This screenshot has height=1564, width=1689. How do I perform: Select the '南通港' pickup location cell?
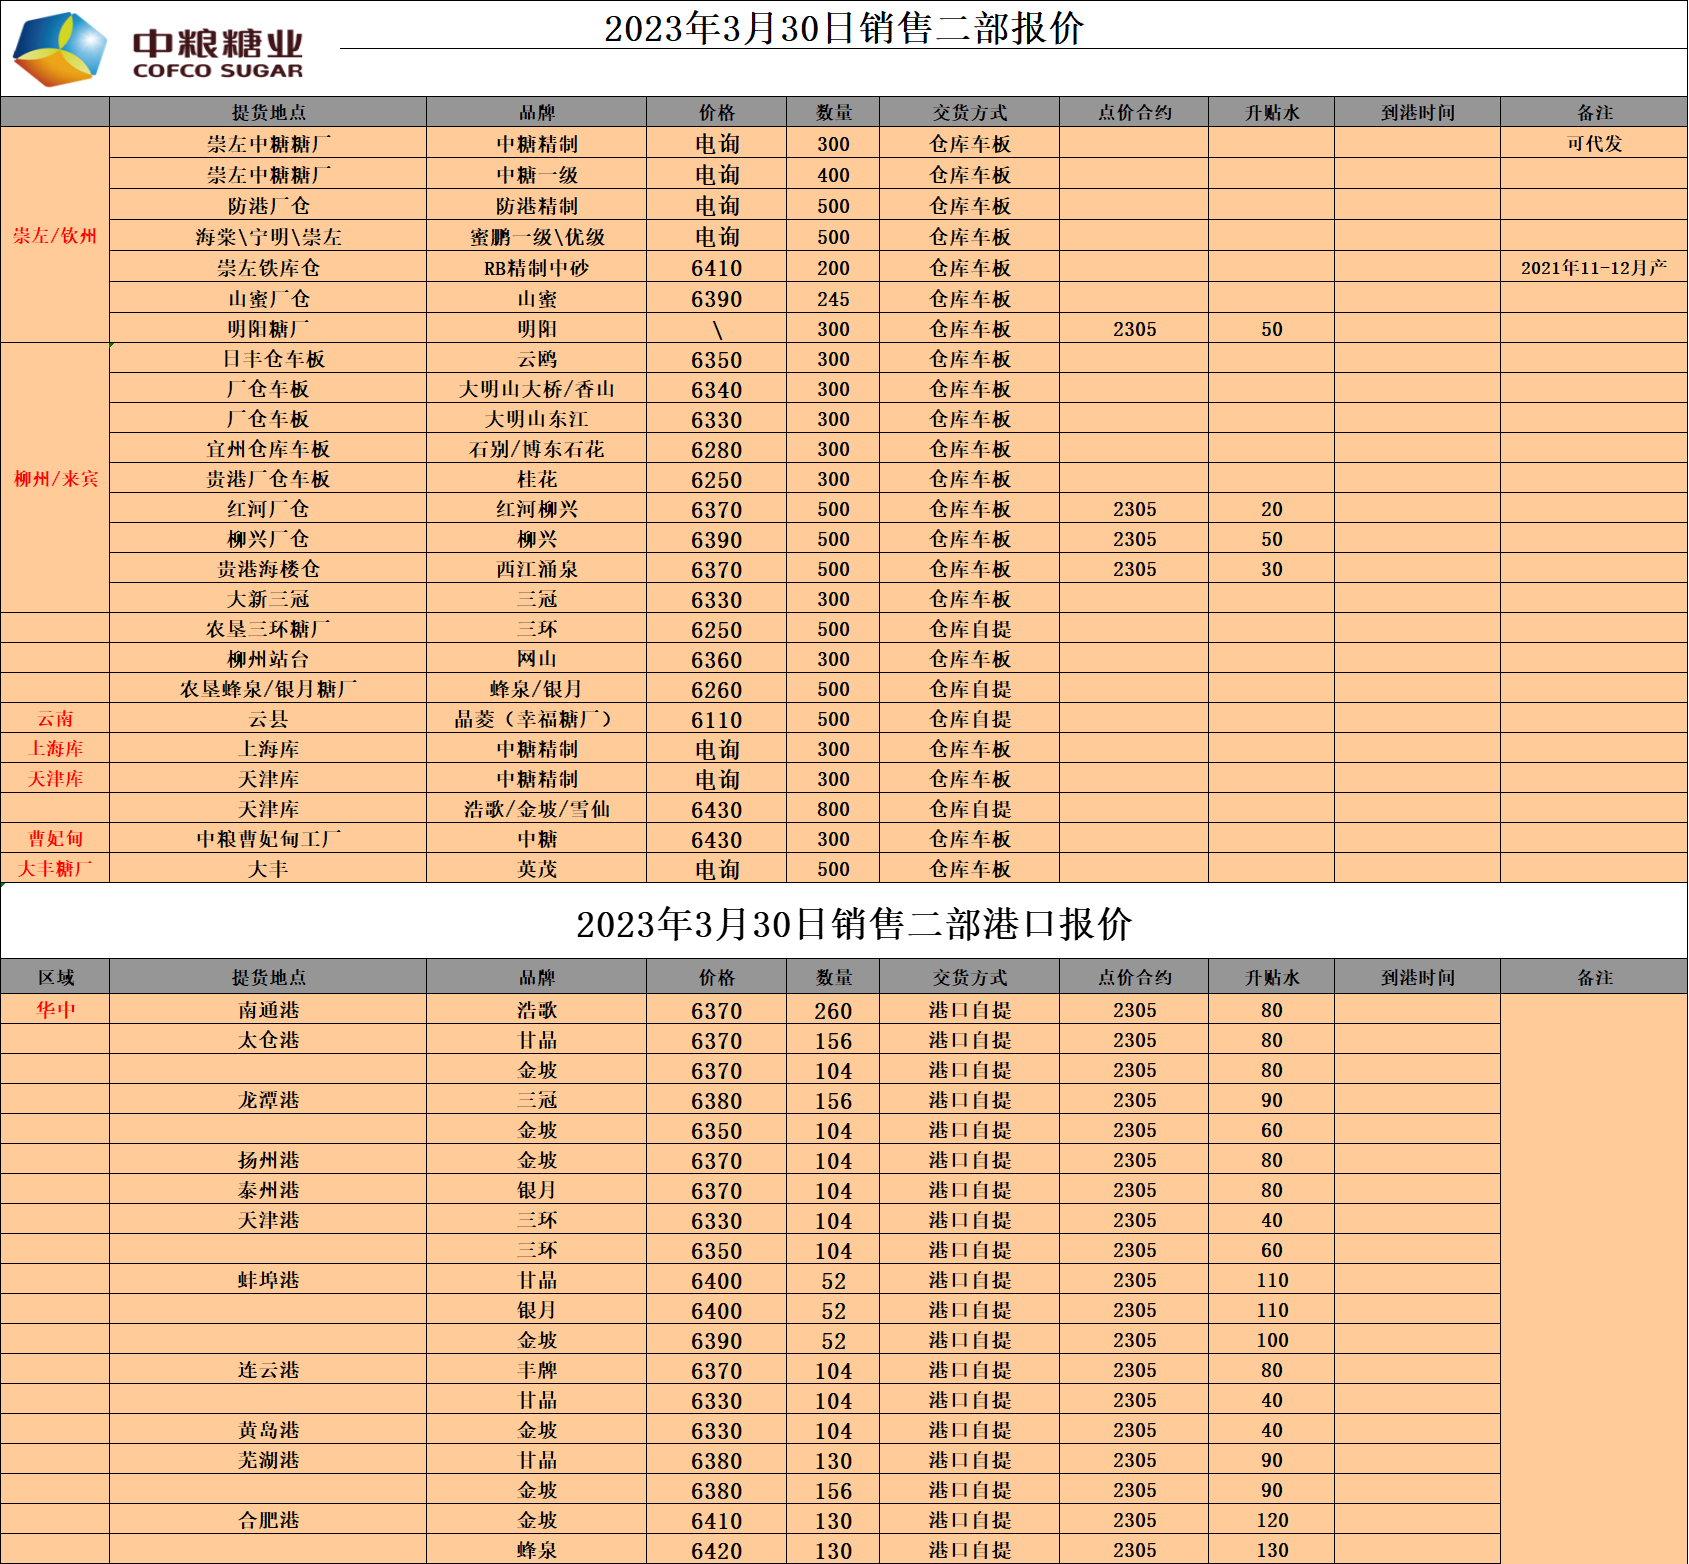[x=268, y=1010]
